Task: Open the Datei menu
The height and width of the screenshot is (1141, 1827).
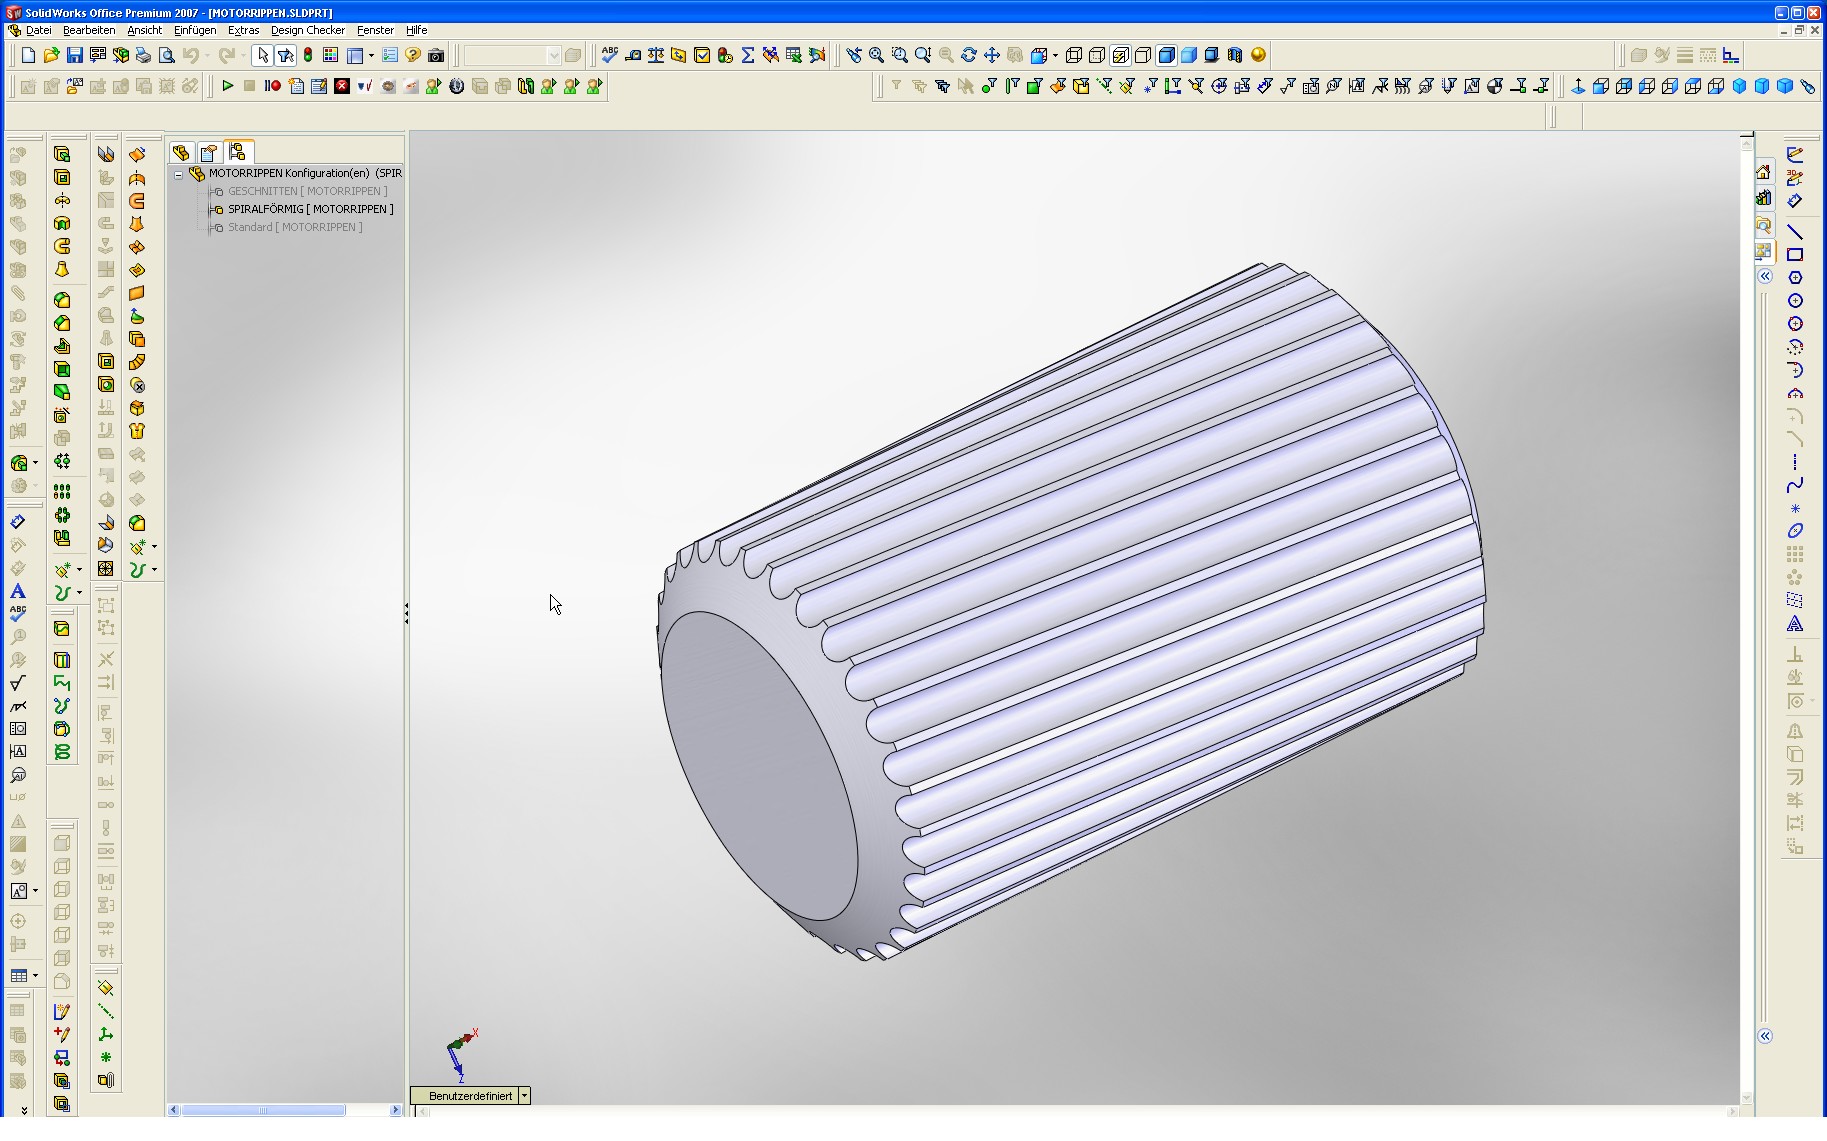Action: click(x=38, y=30)
